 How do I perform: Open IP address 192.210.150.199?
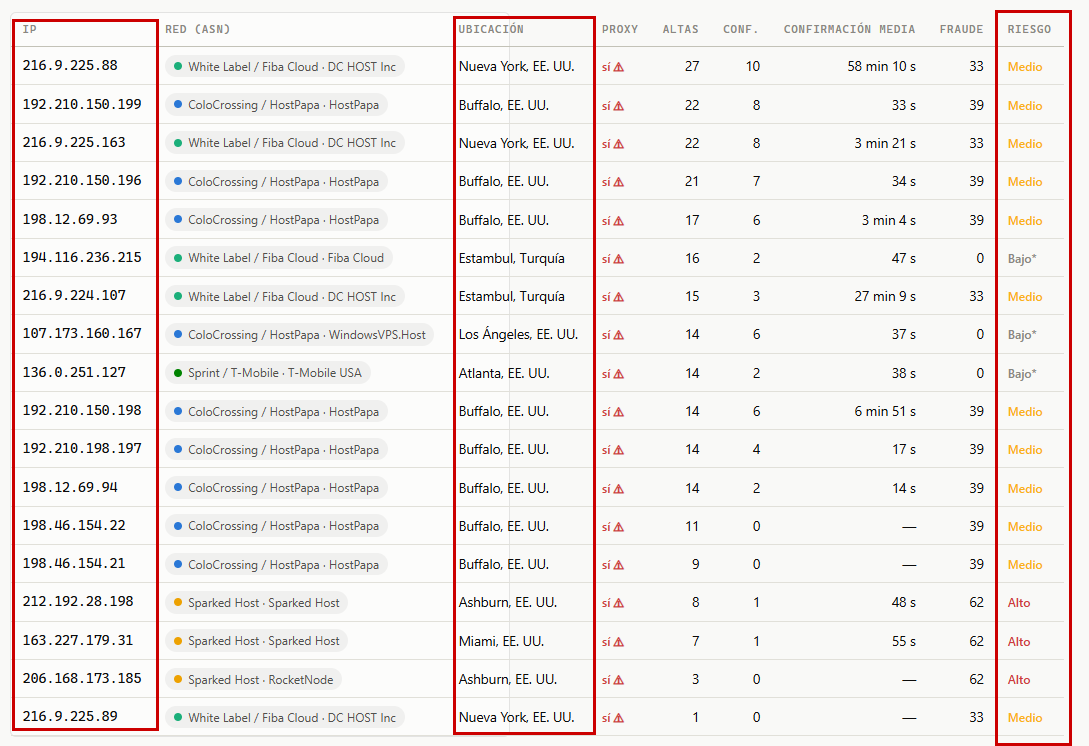coord(82,104)
